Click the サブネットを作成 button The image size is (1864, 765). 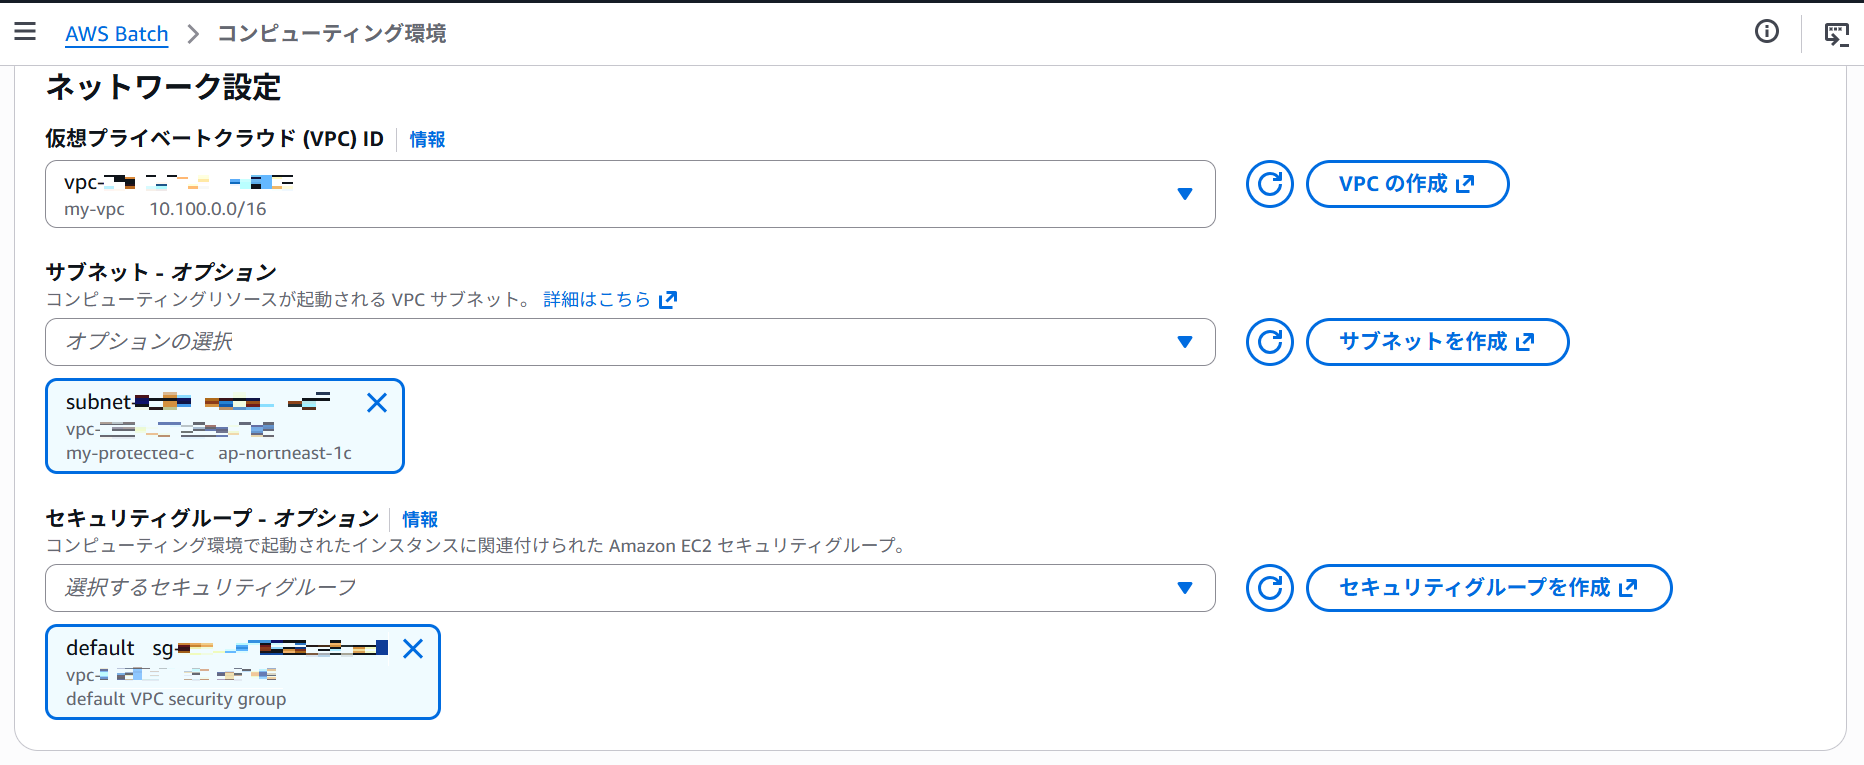pos(1437,342)
